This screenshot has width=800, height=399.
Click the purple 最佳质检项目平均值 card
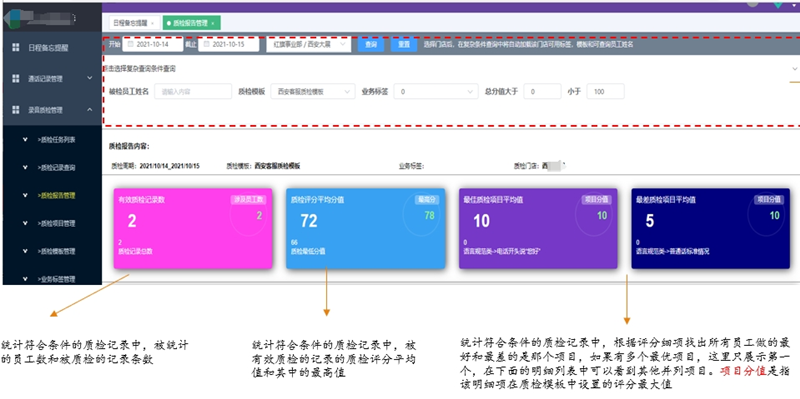[x=538, y=229]
